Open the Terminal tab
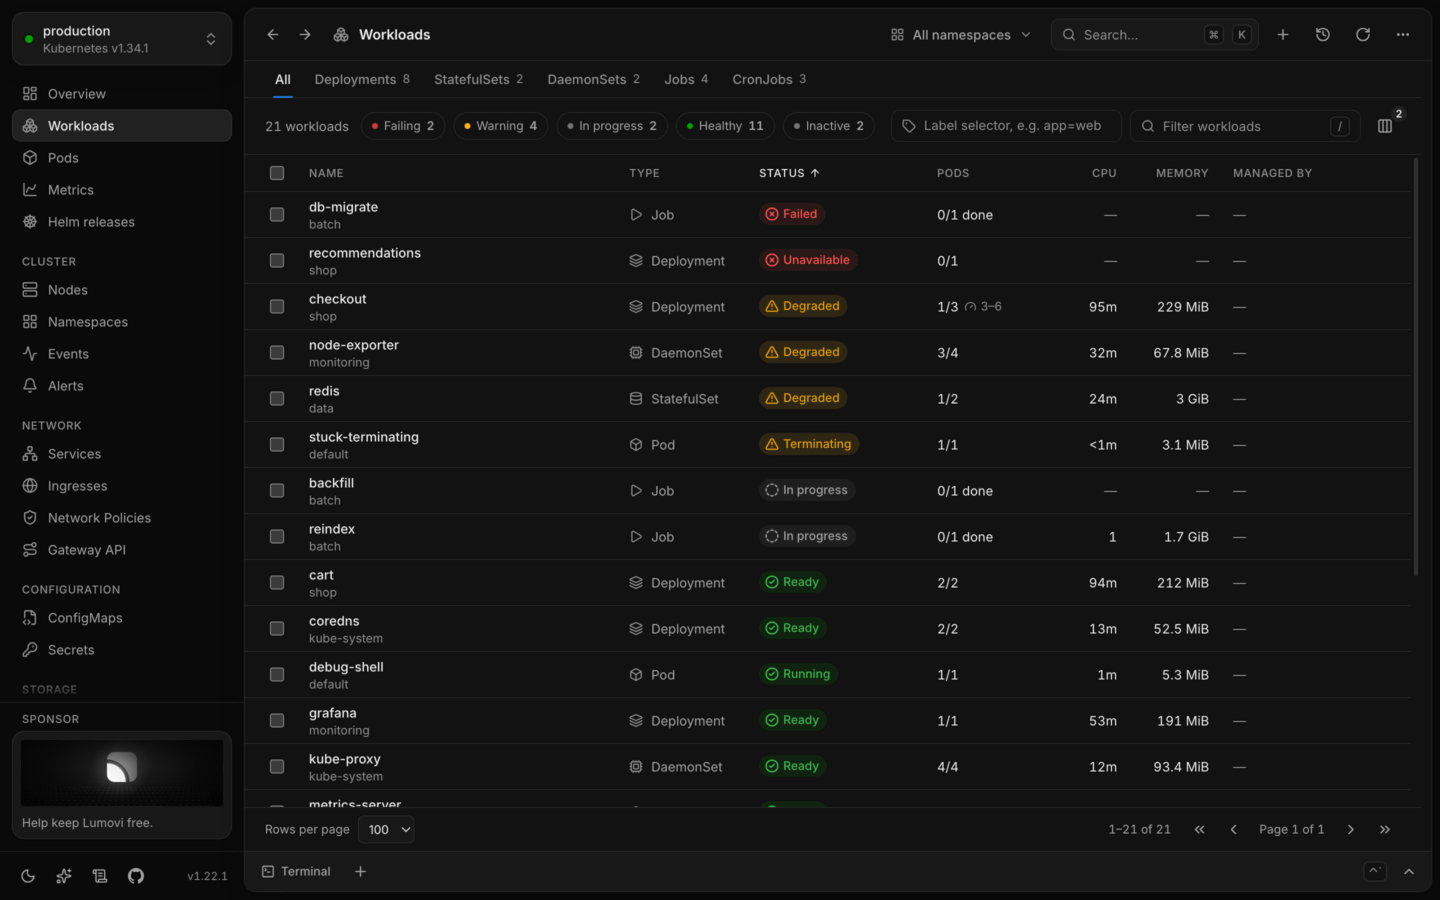 296,872
